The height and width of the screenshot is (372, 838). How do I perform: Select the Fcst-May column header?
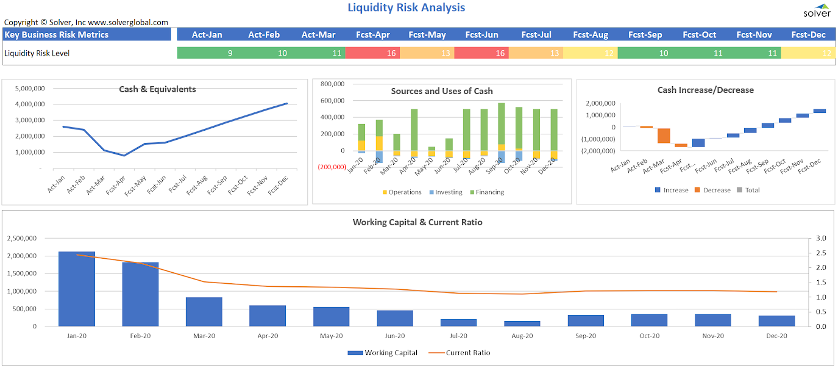427,35
